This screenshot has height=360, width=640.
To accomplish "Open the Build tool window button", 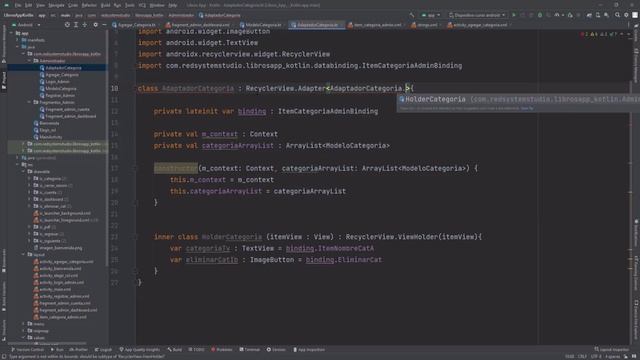I will [x=175, y=350].
